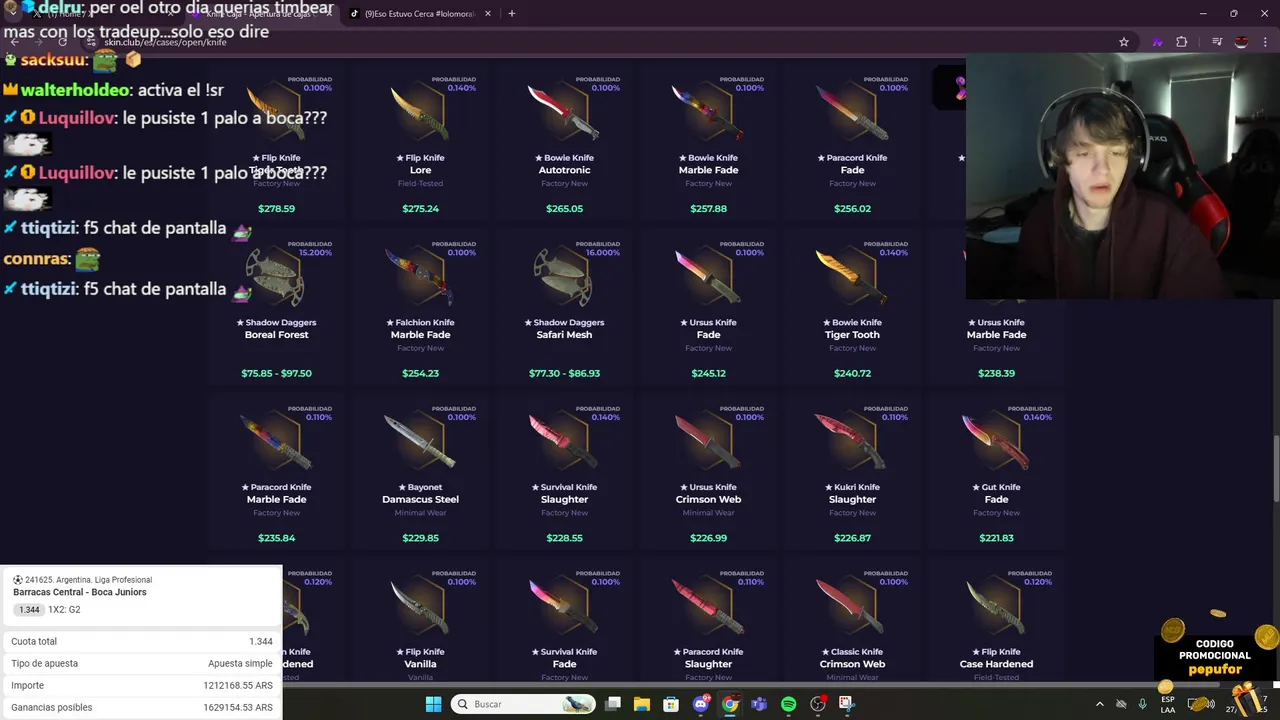Click the Apuesta simple bet type value
The height and width of the screenshot is (720, 1280).
[x=240, y=663]
